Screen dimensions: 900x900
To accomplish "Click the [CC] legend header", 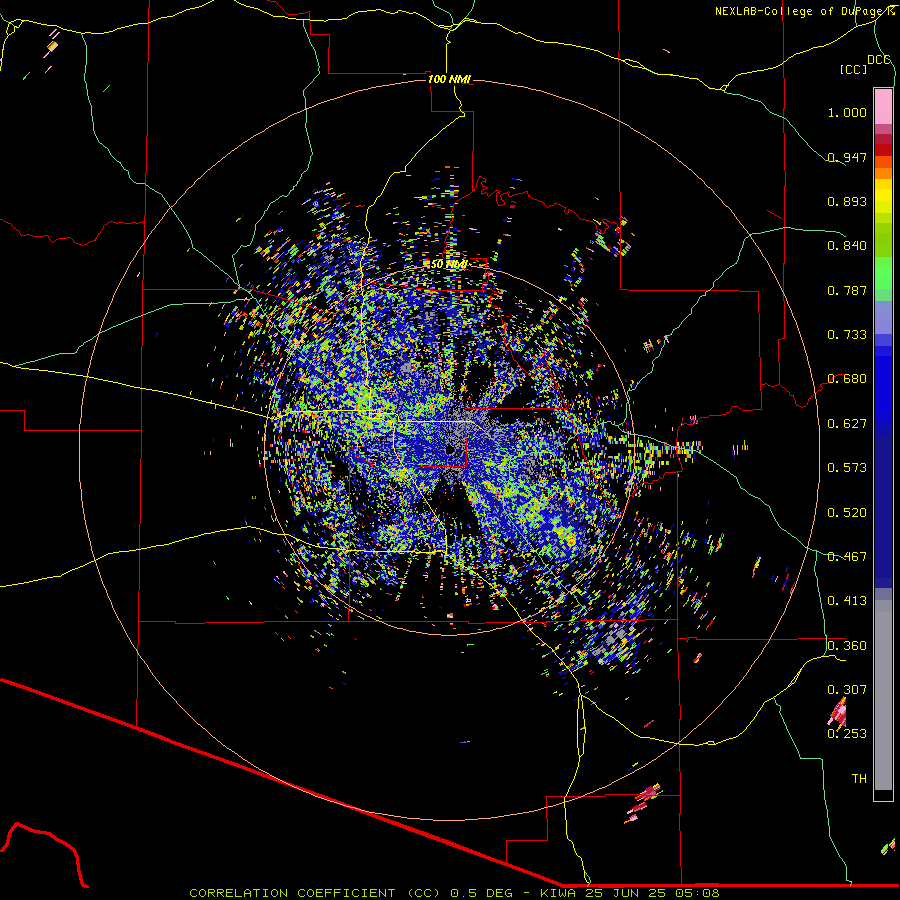I will [x=853, y=69].
